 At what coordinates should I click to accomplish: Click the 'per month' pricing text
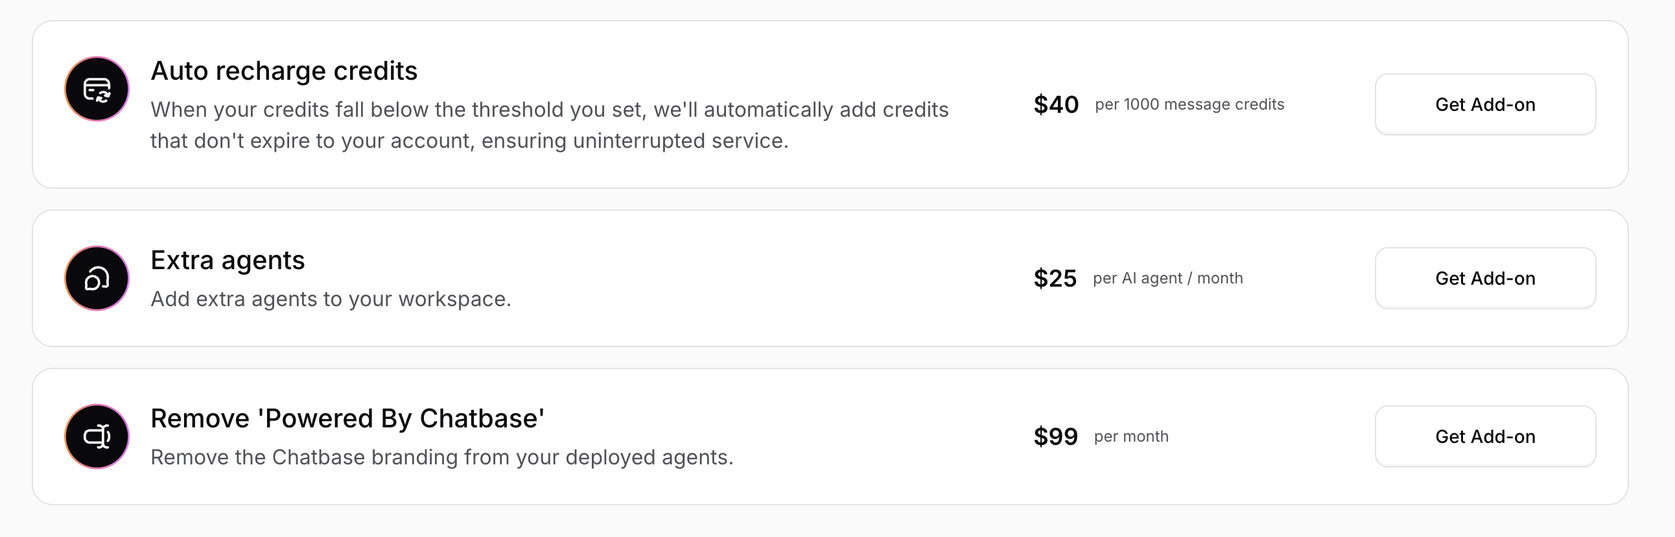pos(1131,436)
